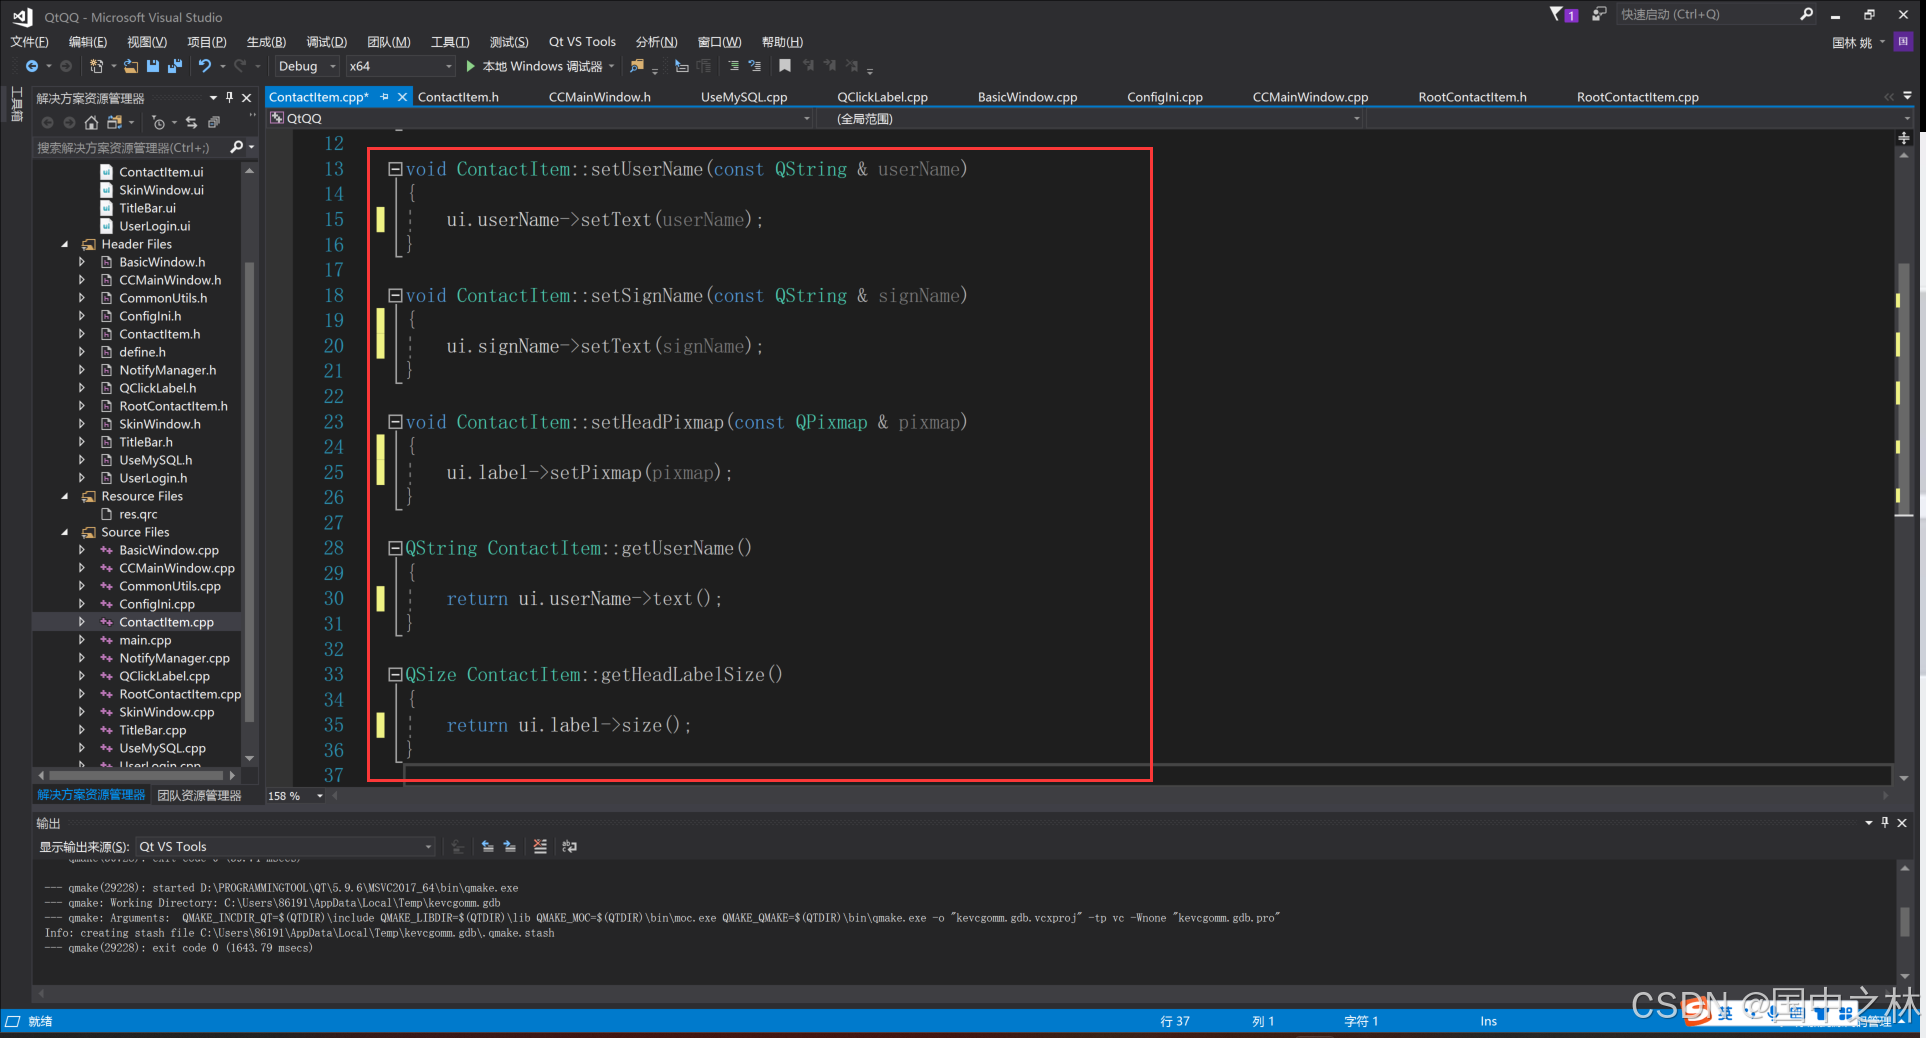This screenshot has width=1926, height=1038.
Task: Select main.cpp in Solution Explorer
Action: pos(145,640)
